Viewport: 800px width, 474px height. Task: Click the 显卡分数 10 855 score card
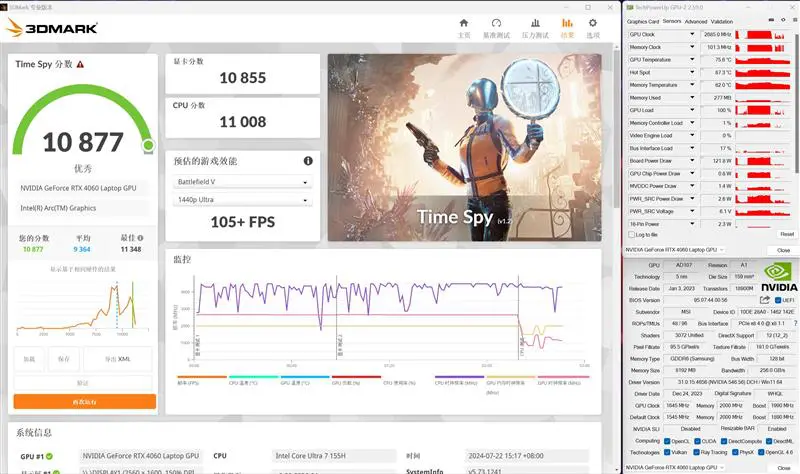242,73
